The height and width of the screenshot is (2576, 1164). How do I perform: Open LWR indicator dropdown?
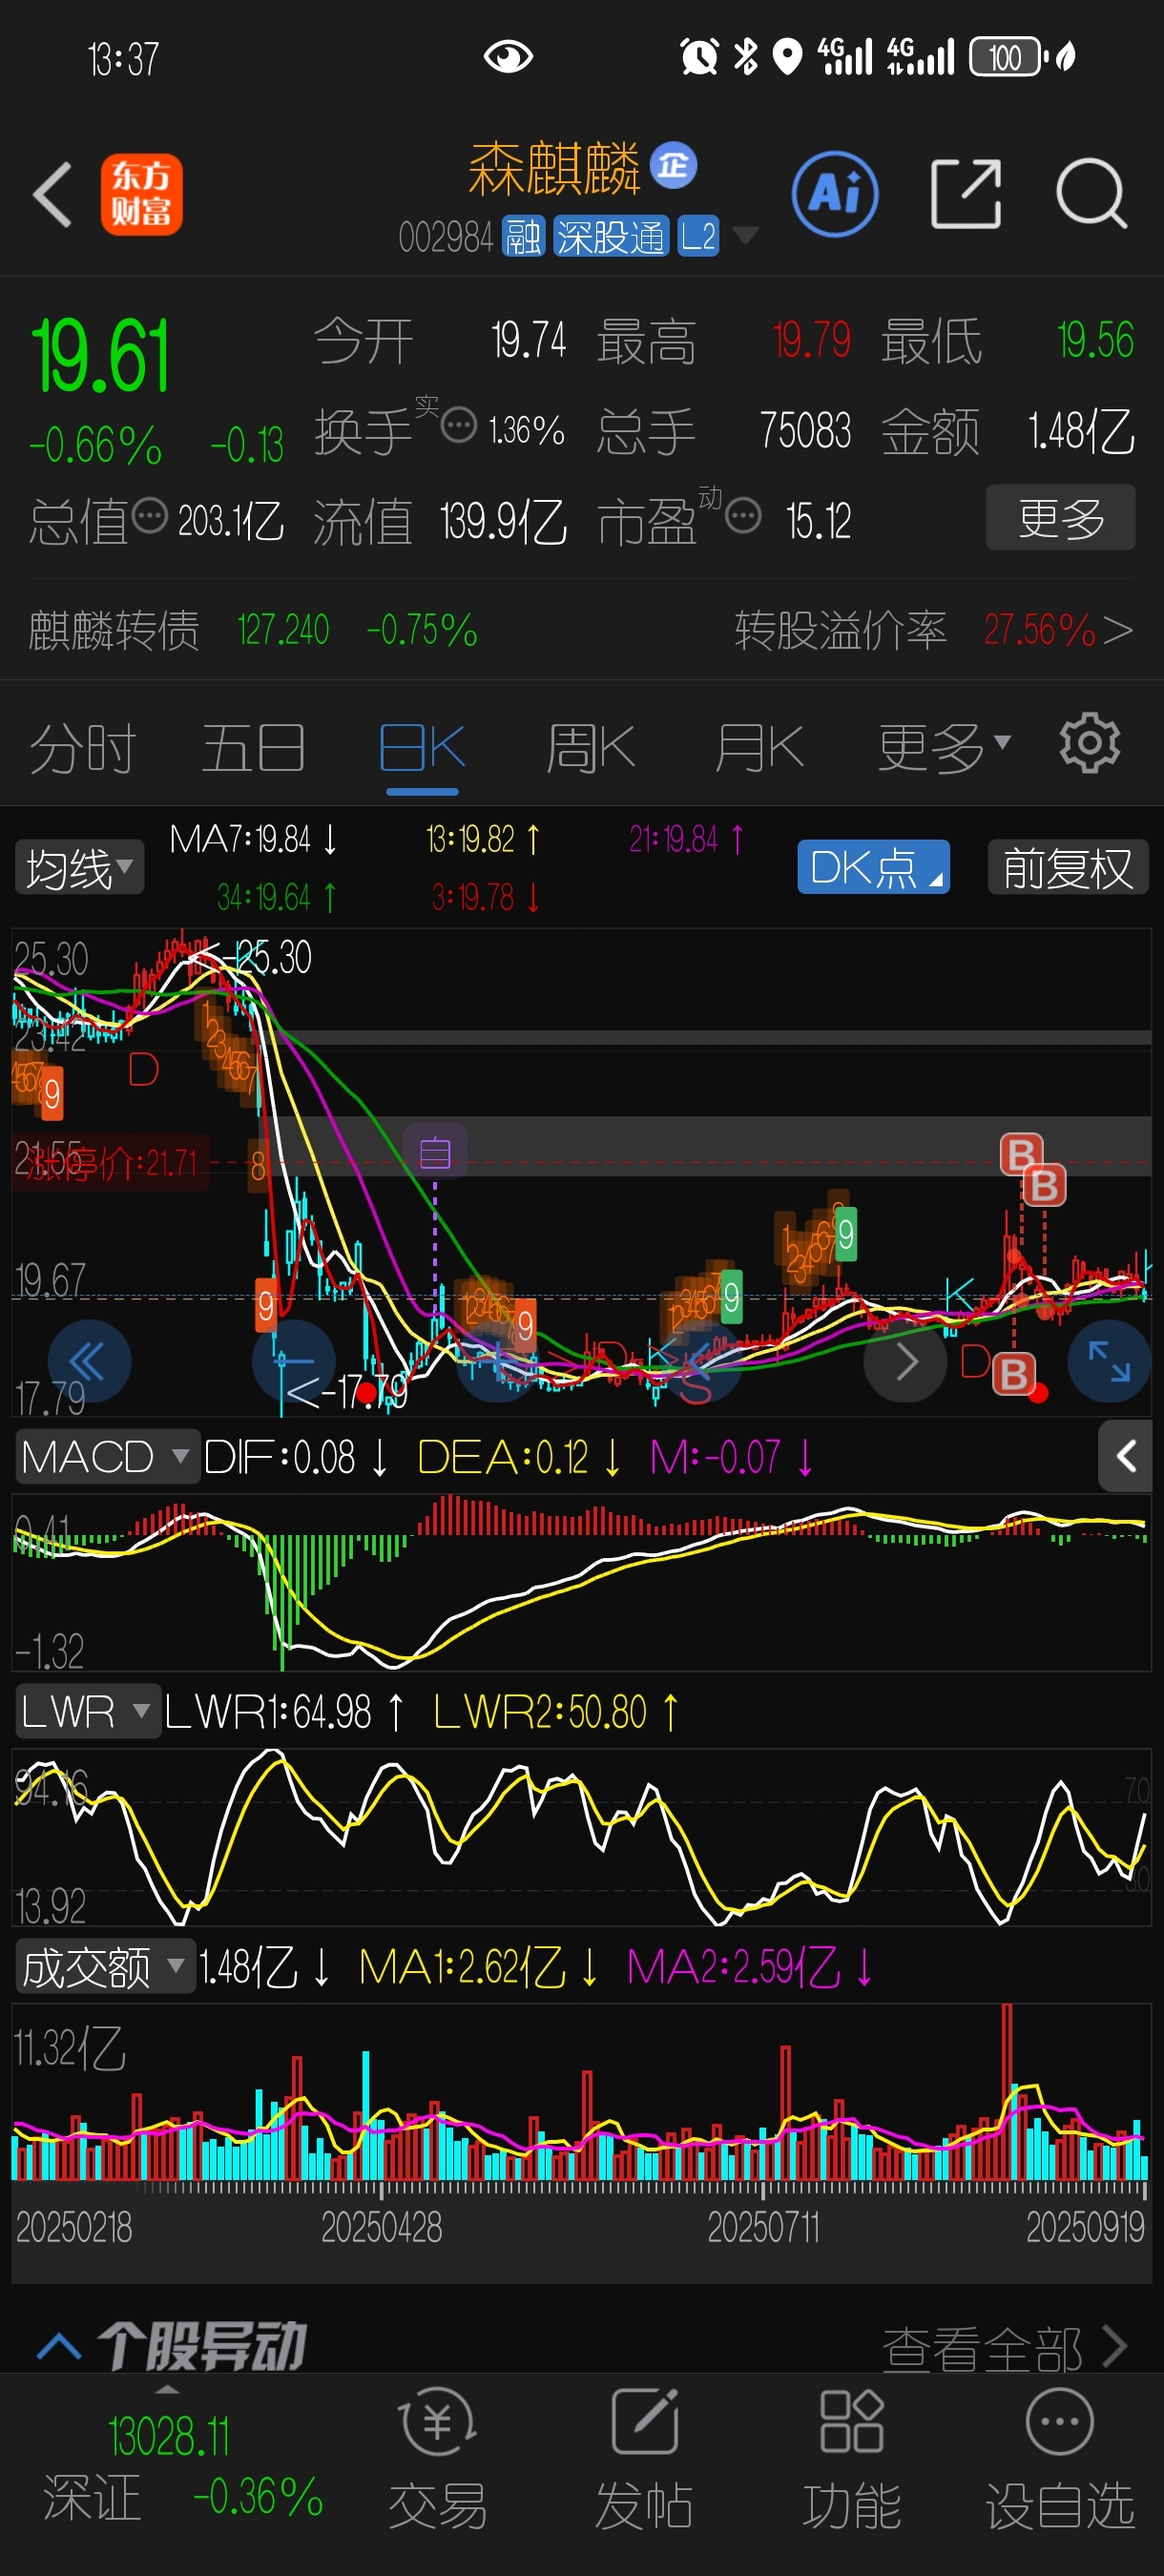coord(86,1712)
